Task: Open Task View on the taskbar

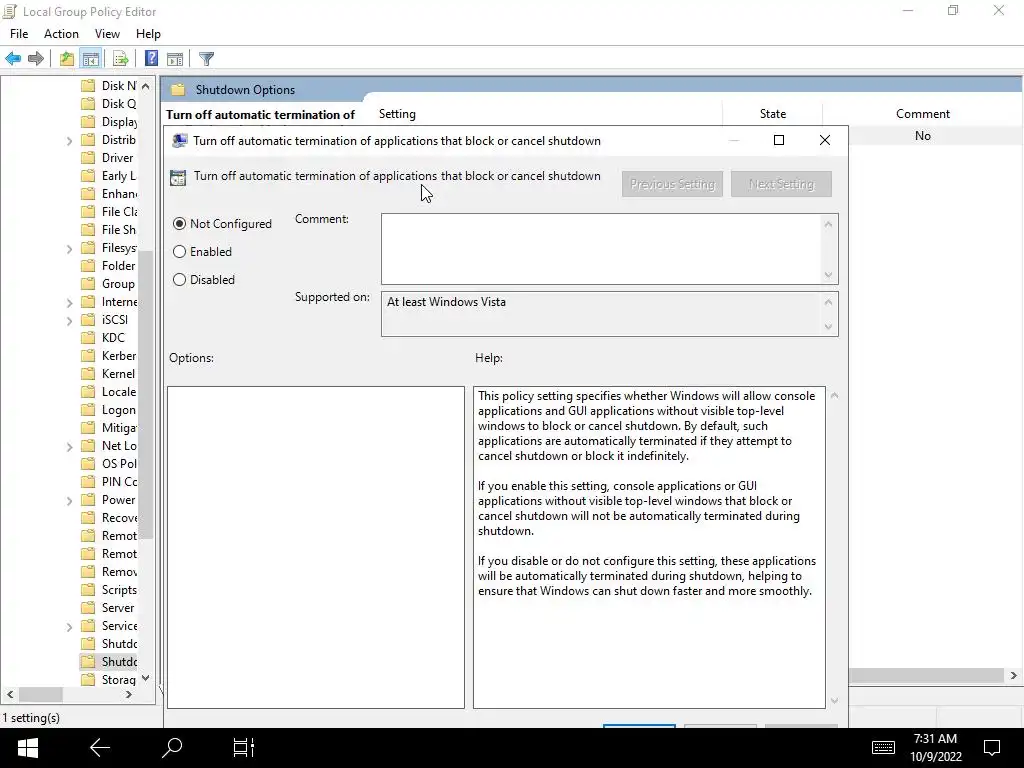Action: point(244,748)
